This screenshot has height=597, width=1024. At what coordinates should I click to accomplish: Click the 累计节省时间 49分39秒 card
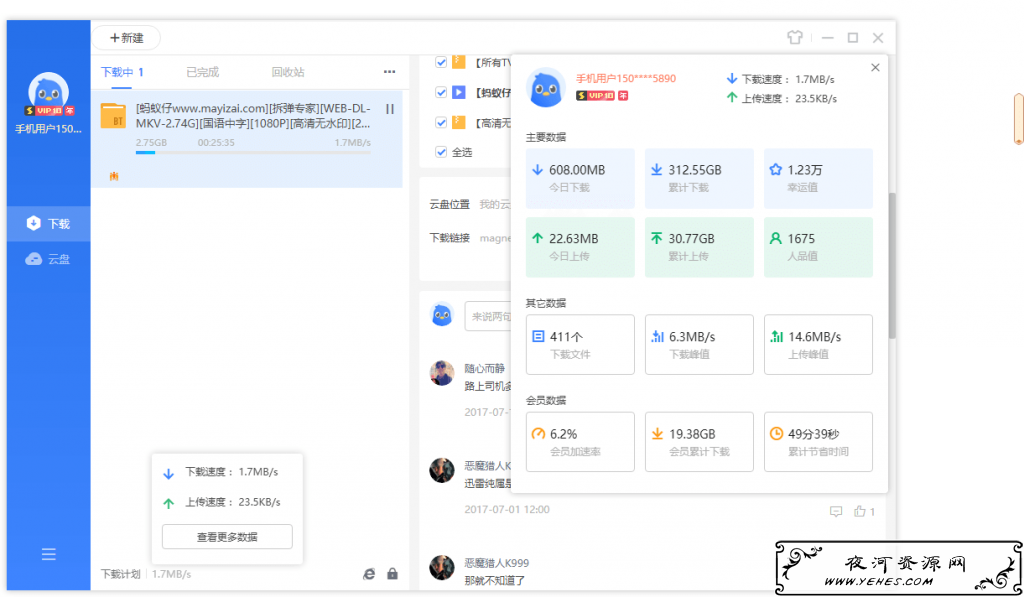(x=818, y=442)
